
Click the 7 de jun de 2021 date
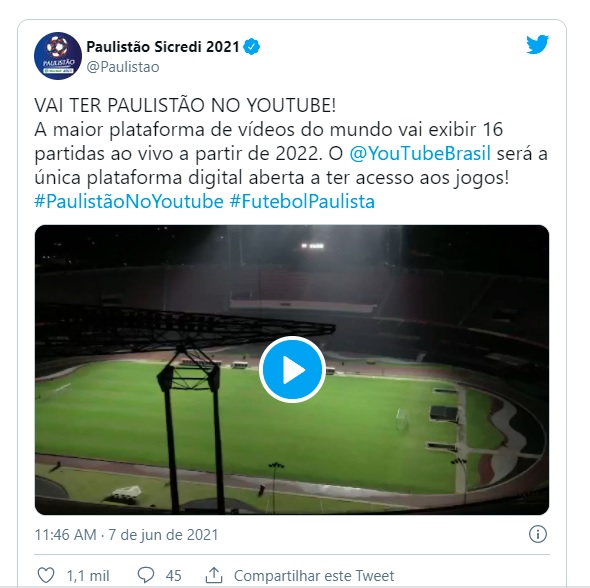point(163,535)
